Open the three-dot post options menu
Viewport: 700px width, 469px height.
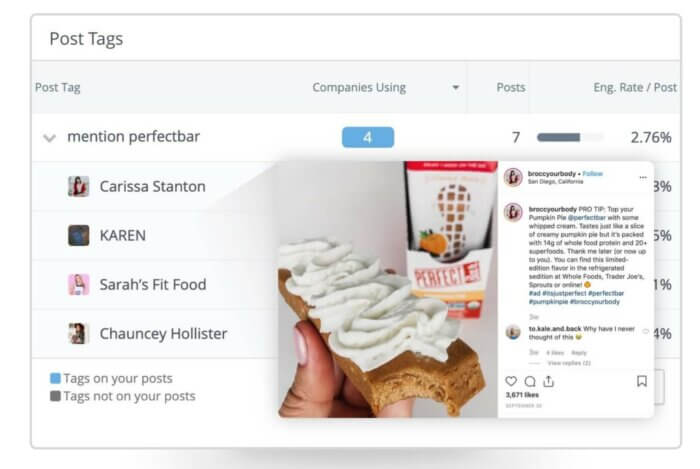coord(643,177)
